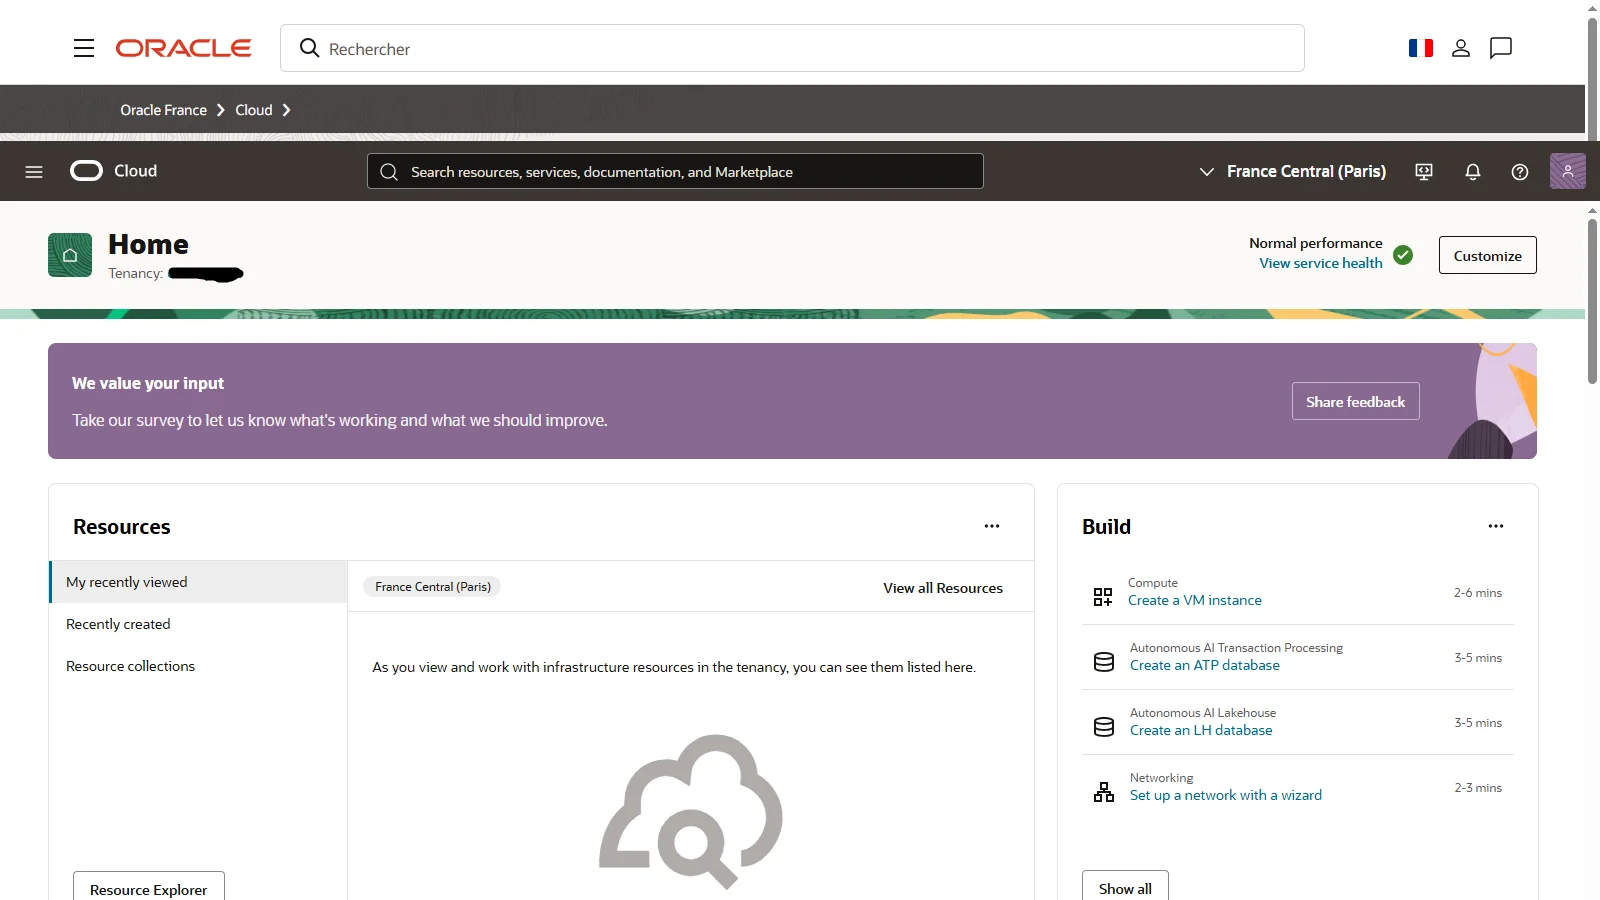Select My recently viewed tab
The image size is (1600, 900).
tap(198, 582)
